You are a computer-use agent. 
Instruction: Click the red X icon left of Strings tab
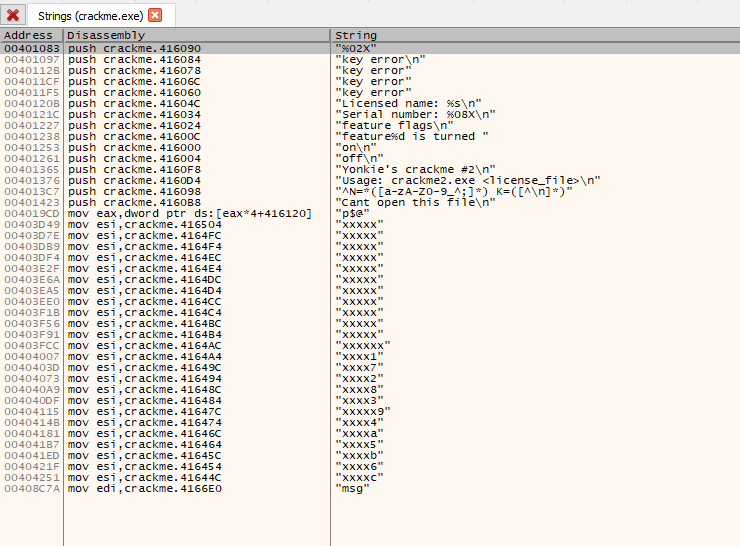[x=13, y=16]
